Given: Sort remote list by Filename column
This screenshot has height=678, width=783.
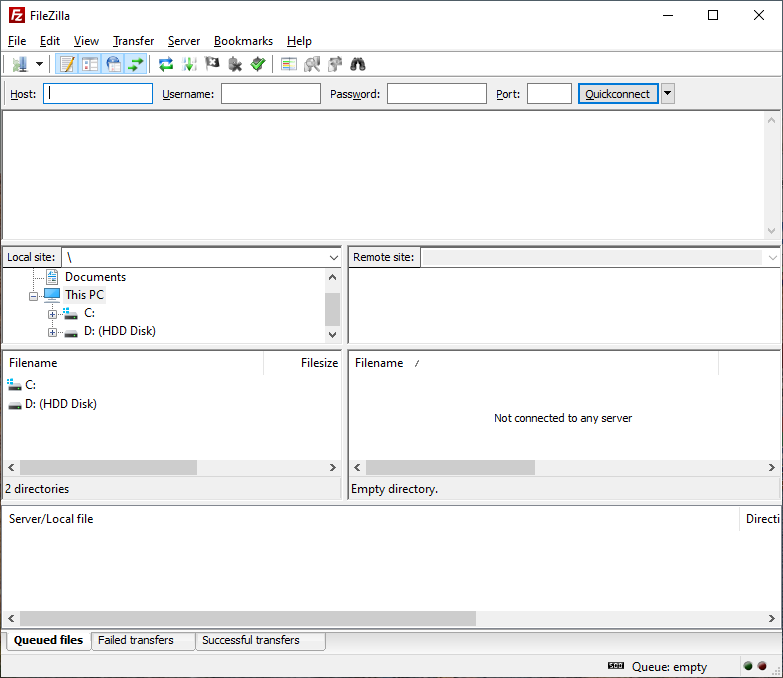Looking at the screenshot, I should pyautogui.click(x=534, y=363).
